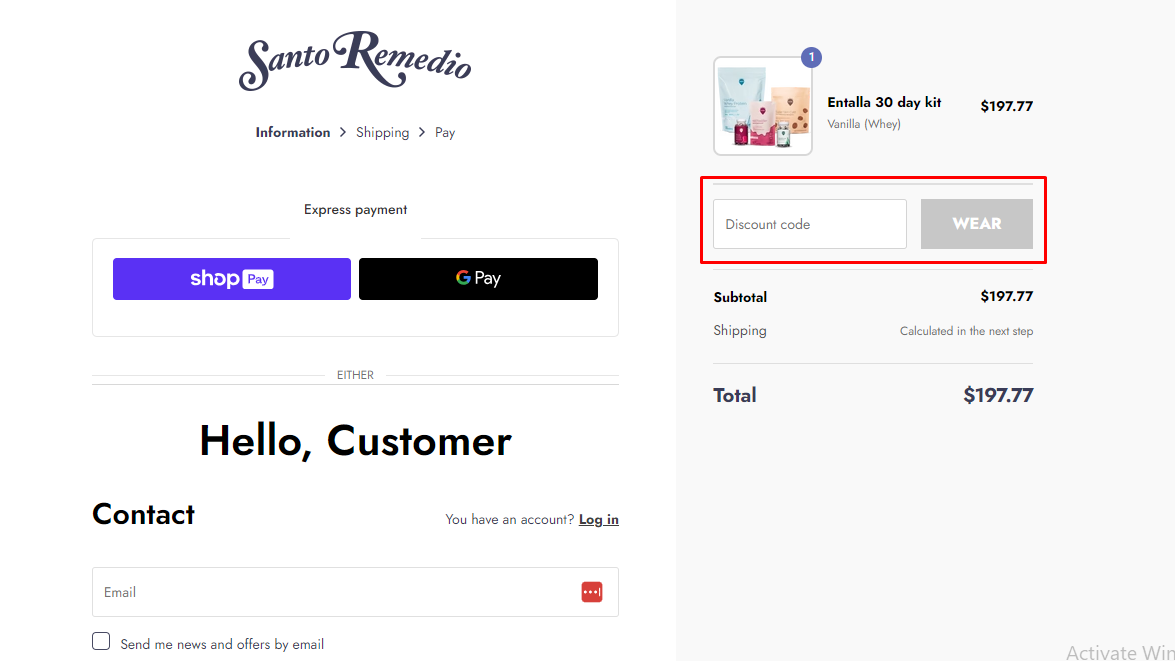Check Send me news and offers by email
Image resolution: width=1175 pixels, height=661 pixels.
pyautogui.click(x=101, y=642)
